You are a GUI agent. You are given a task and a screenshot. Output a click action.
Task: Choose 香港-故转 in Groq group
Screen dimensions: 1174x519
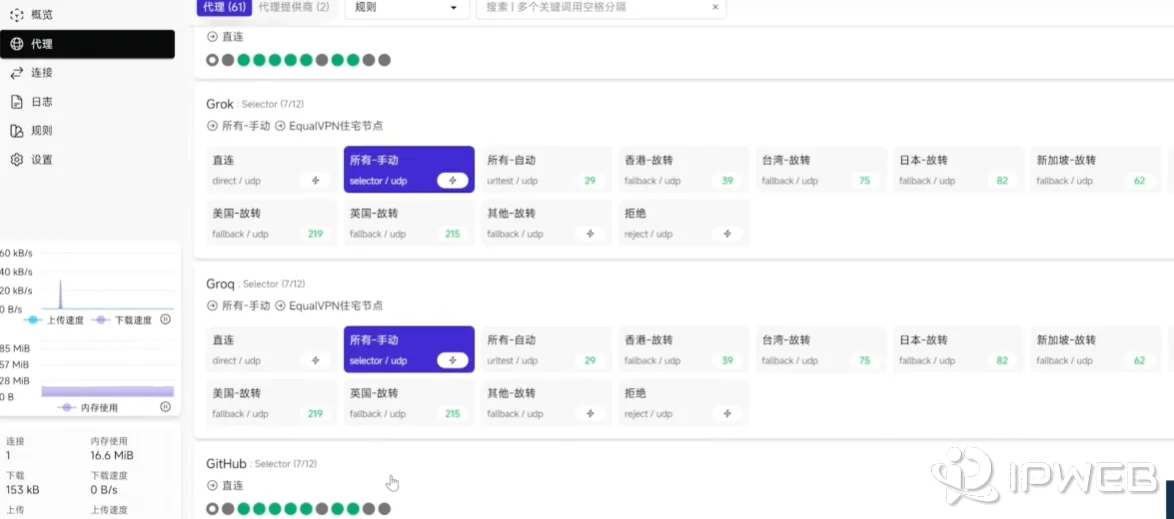(x=684, y=349)
